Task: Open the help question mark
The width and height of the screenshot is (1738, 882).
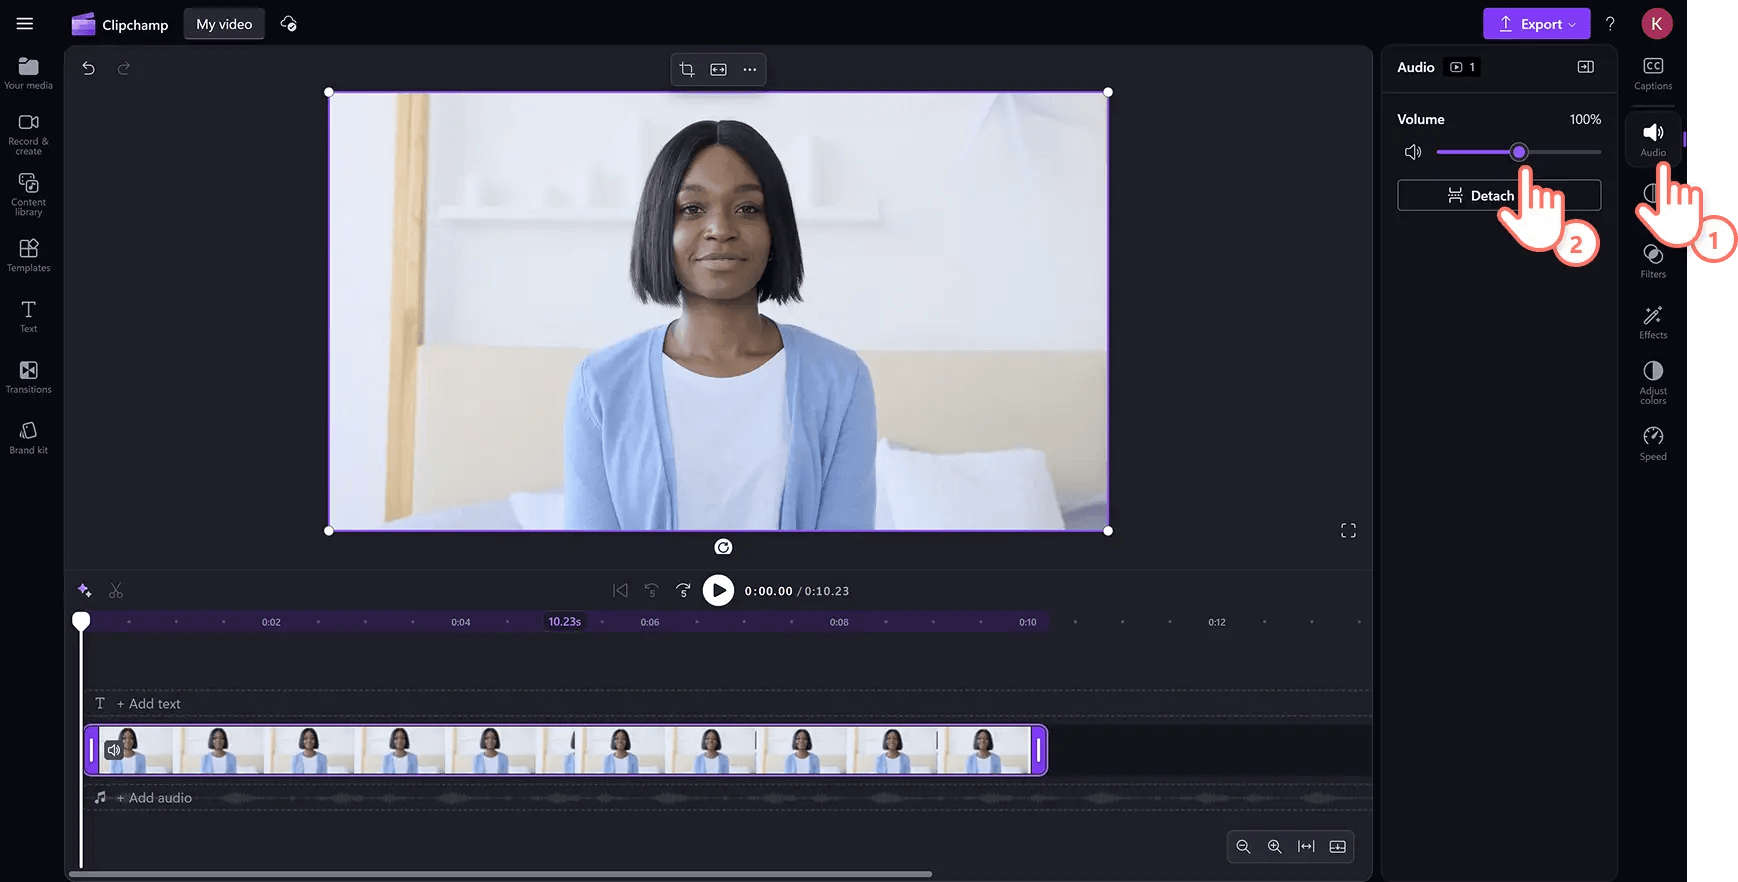Action: coord(1610,24)
